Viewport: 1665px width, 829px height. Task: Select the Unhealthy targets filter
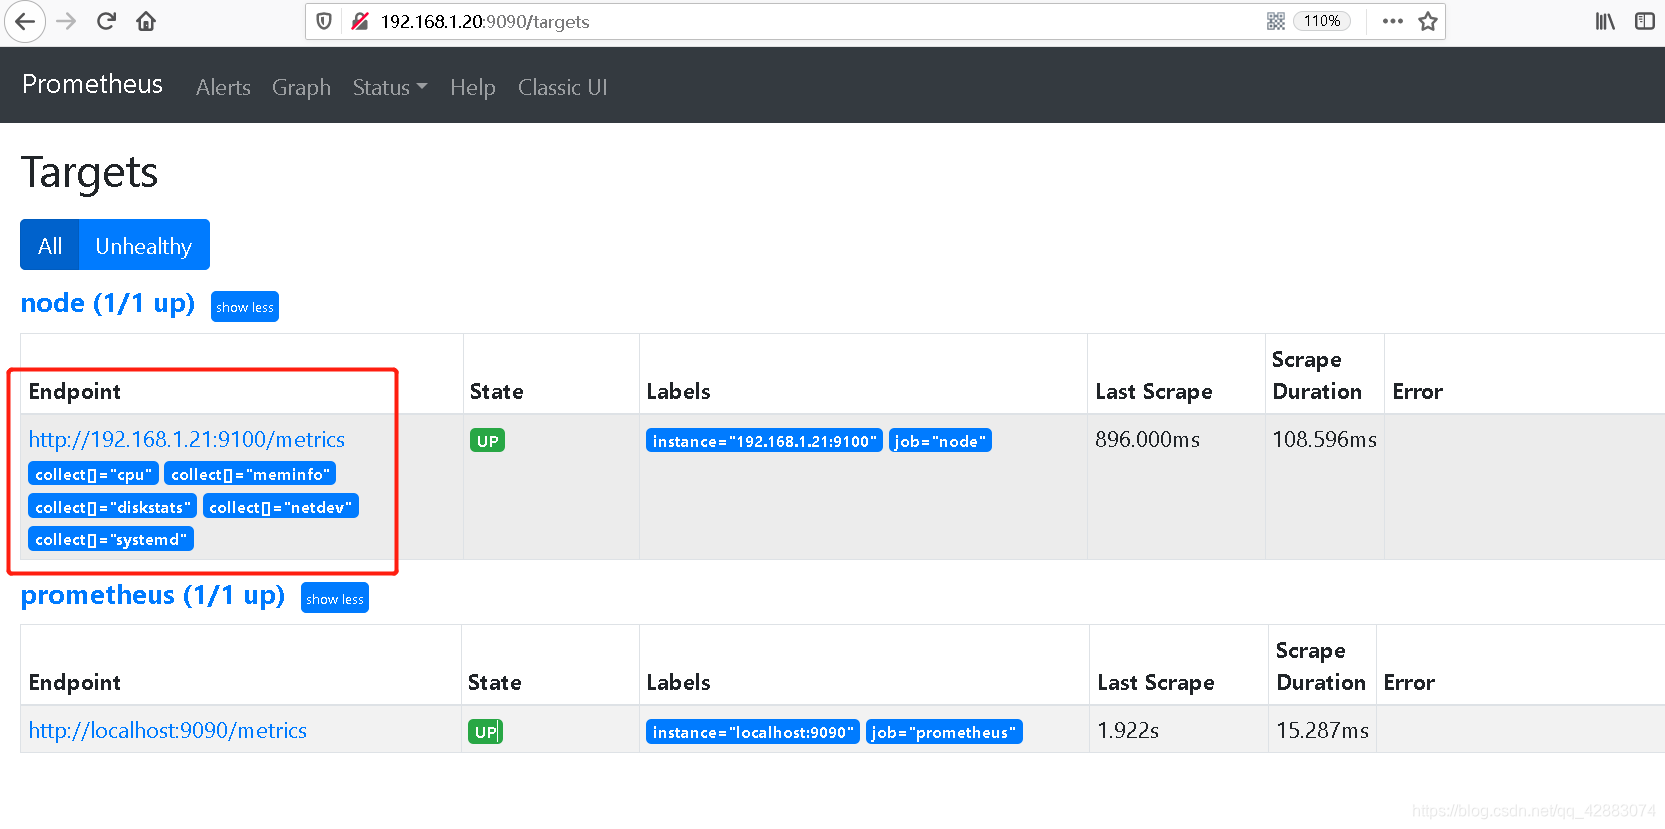click(144, 245)
